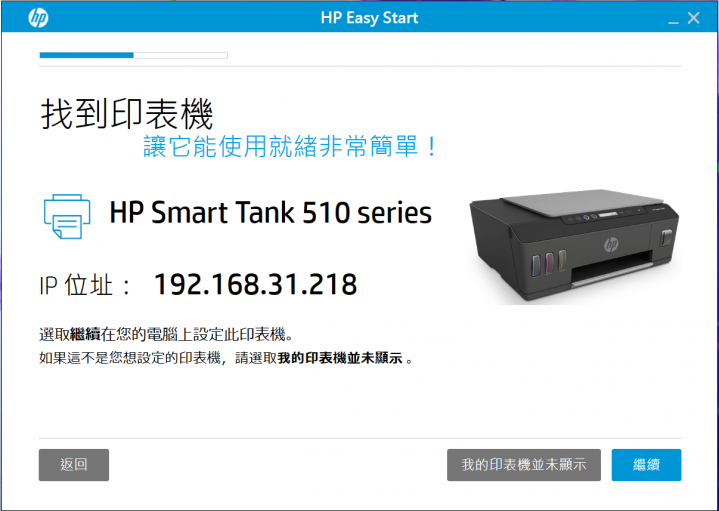Click the 找到印表機 heading
The height and width of the screenshot is (511, 719).
click(127, 114)
